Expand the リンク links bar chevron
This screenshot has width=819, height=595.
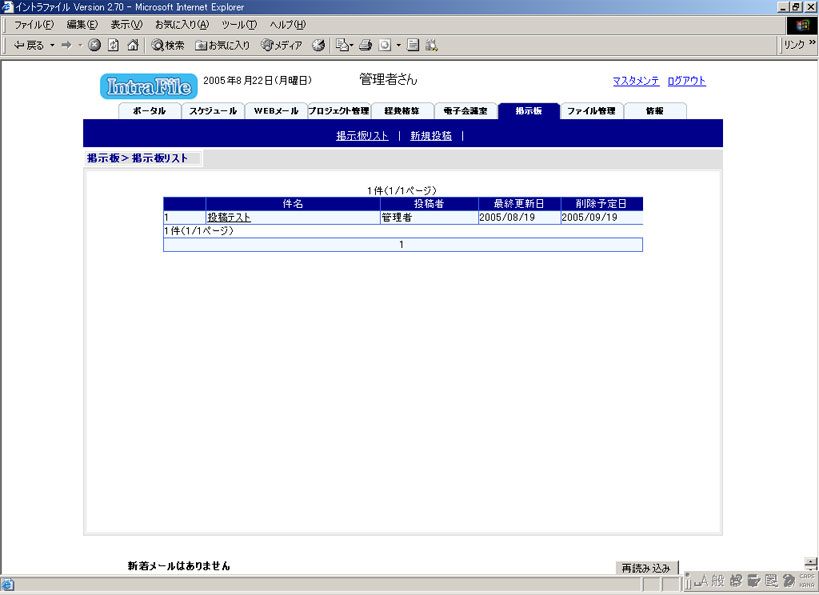click(x=812, y=43)
